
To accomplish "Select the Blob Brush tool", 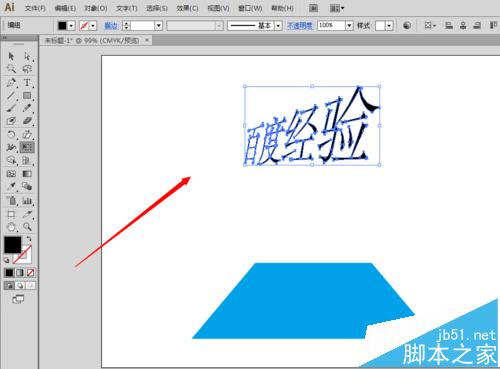I will [11, 121].
